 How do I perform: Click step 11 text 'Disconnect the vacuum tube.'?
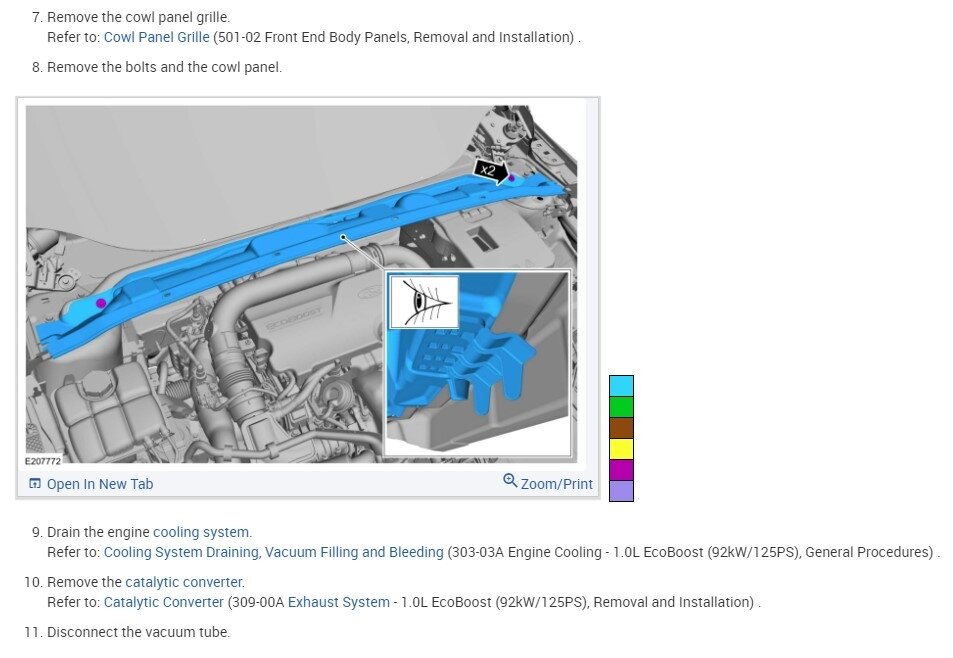coord(139,632)
